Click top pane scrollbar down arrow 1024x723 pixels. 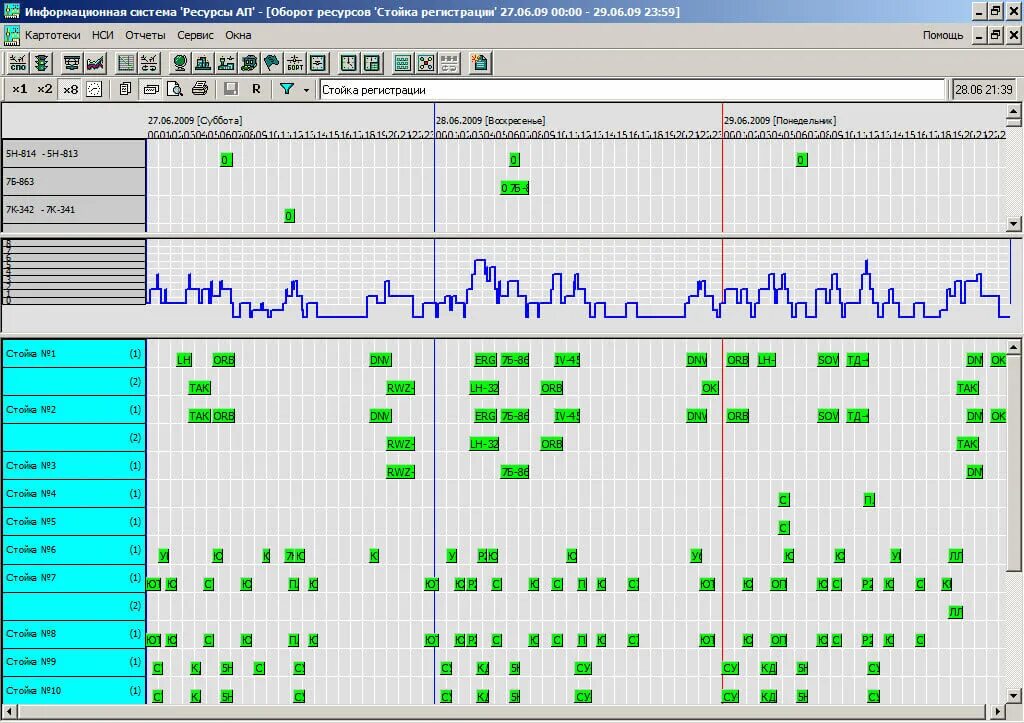(x=1013, y=223)
